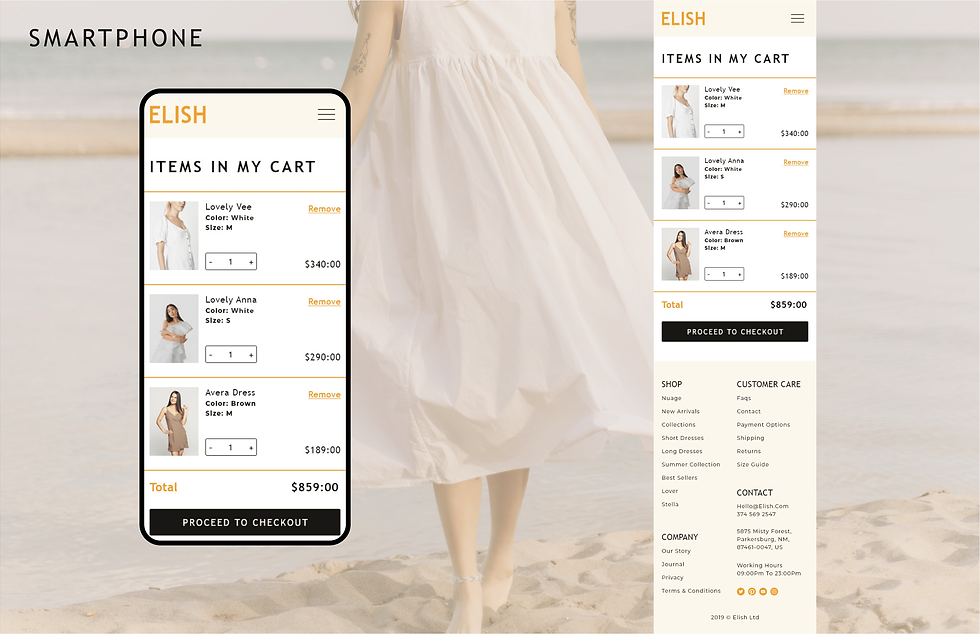
Task: Open Best Sellers footer link
Action: point(679,478)
